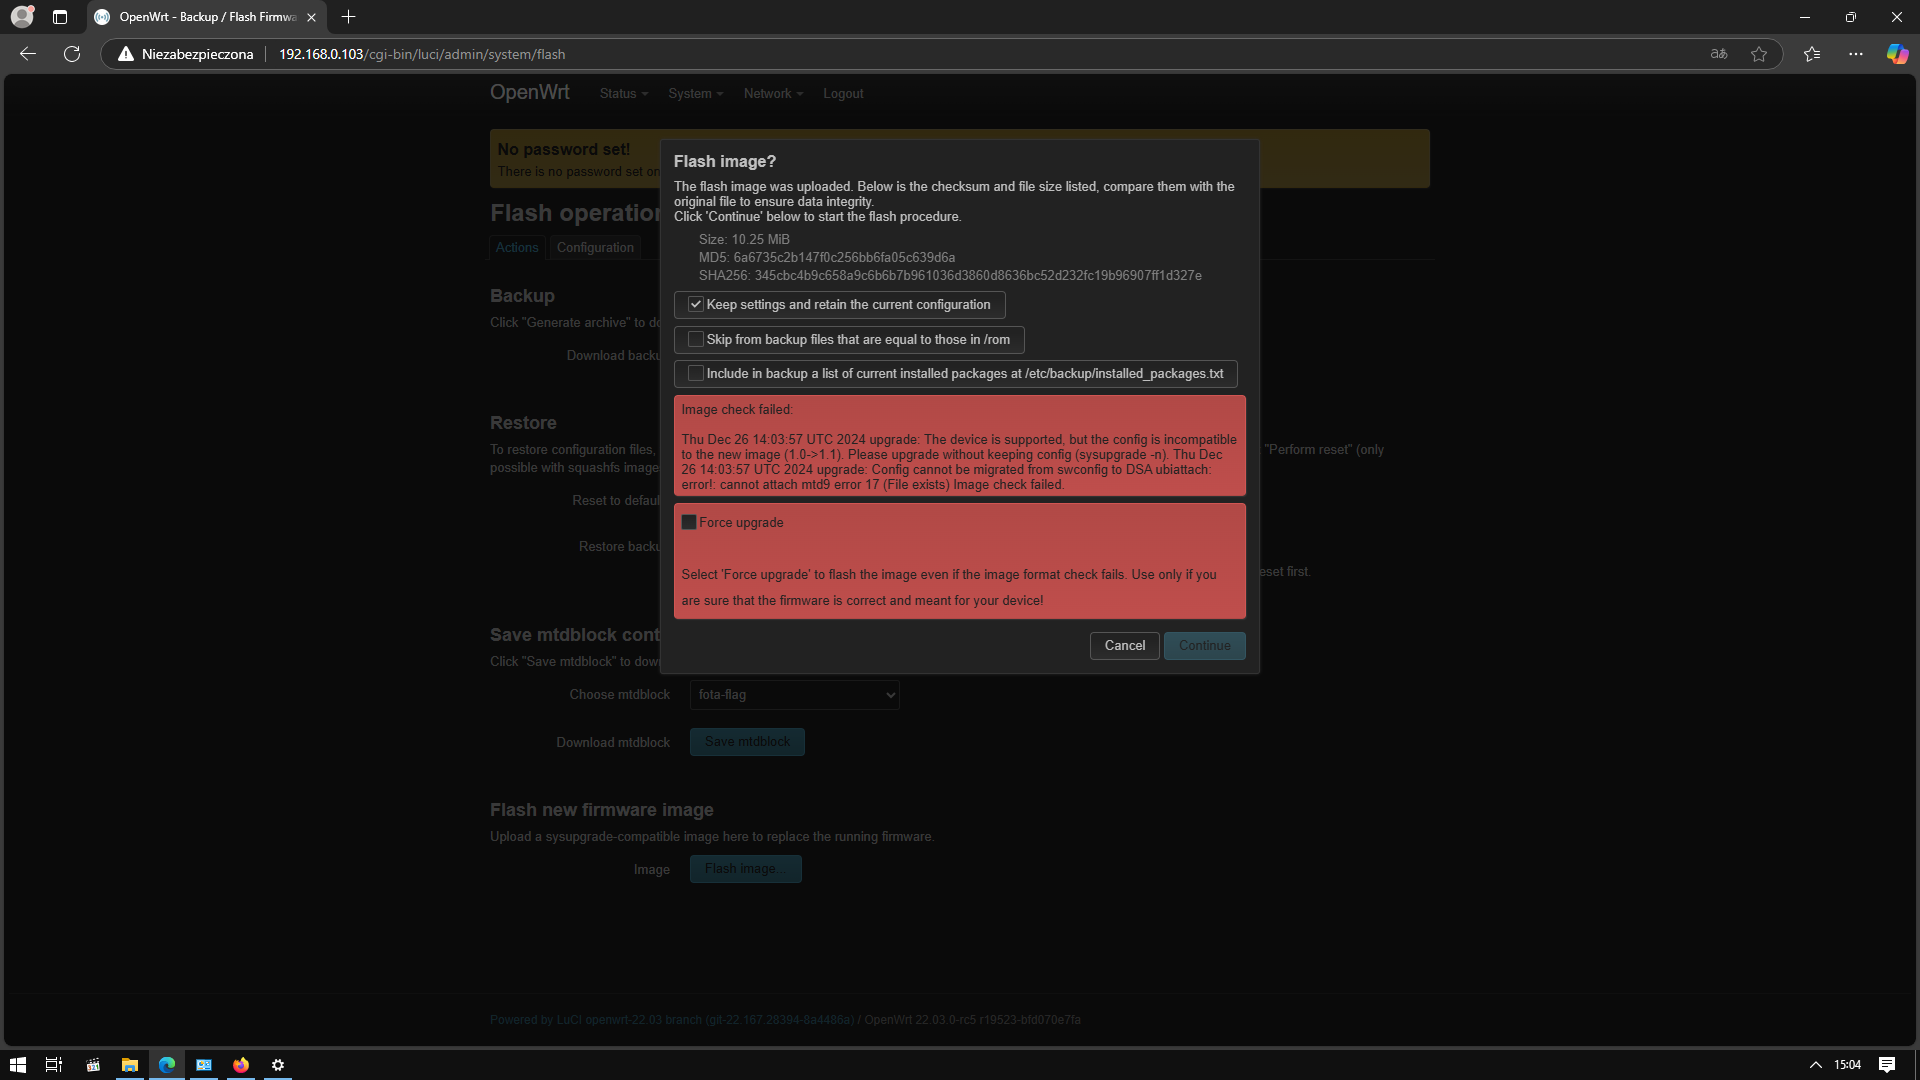
Task: Open the favorites list icon
Action: coord(1812,54)
